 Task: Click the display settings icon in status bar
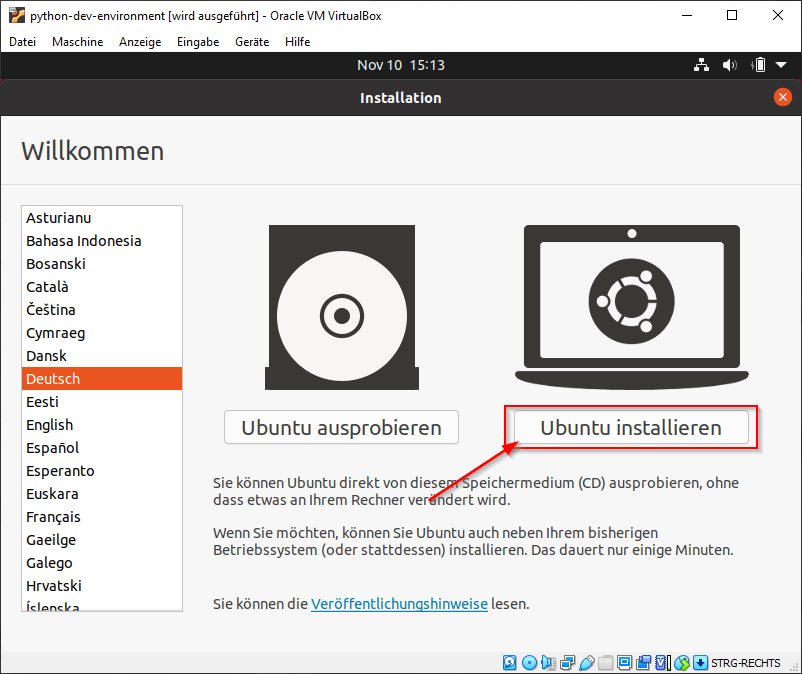pyautogui.click(x=624, y=662)
